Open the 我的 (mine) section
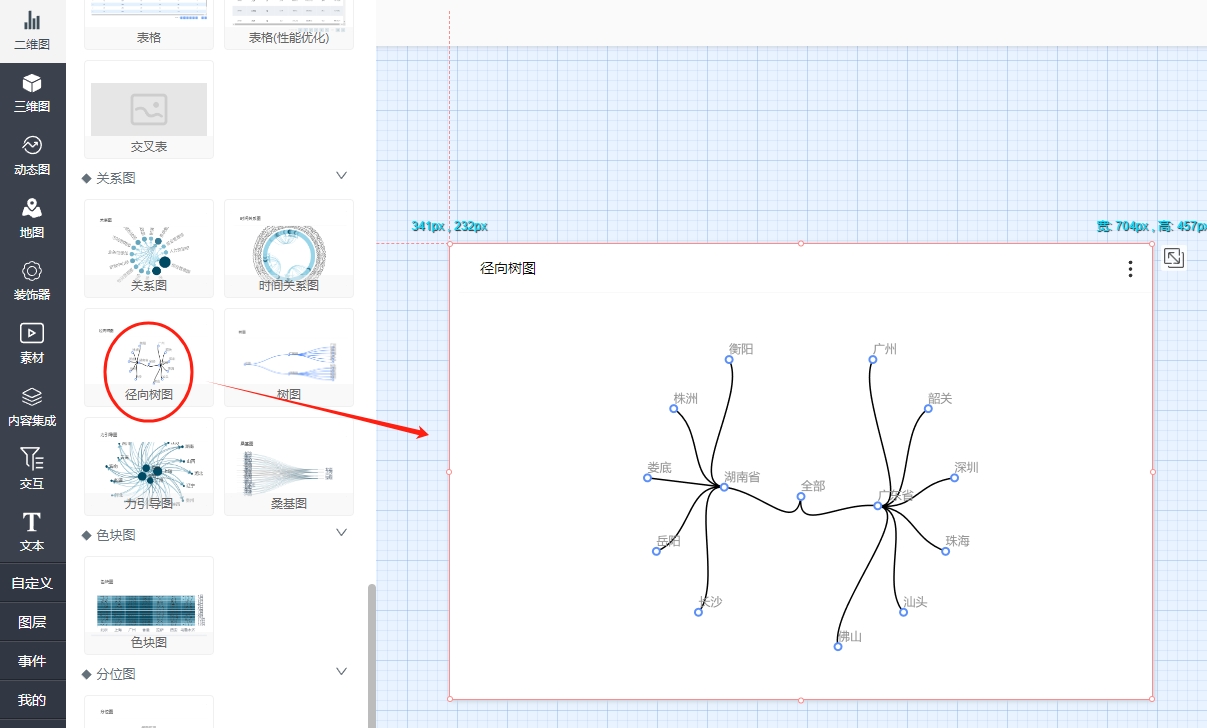The height and width of the screenshot is (728, 1207). click(32, 700)
